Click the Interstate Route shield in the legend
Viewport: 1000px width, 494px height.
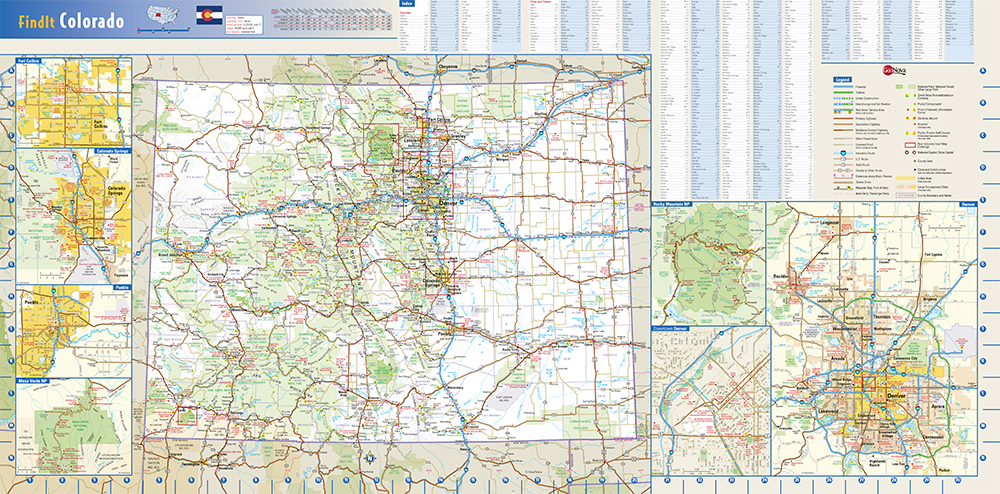[x=841, y=154]
